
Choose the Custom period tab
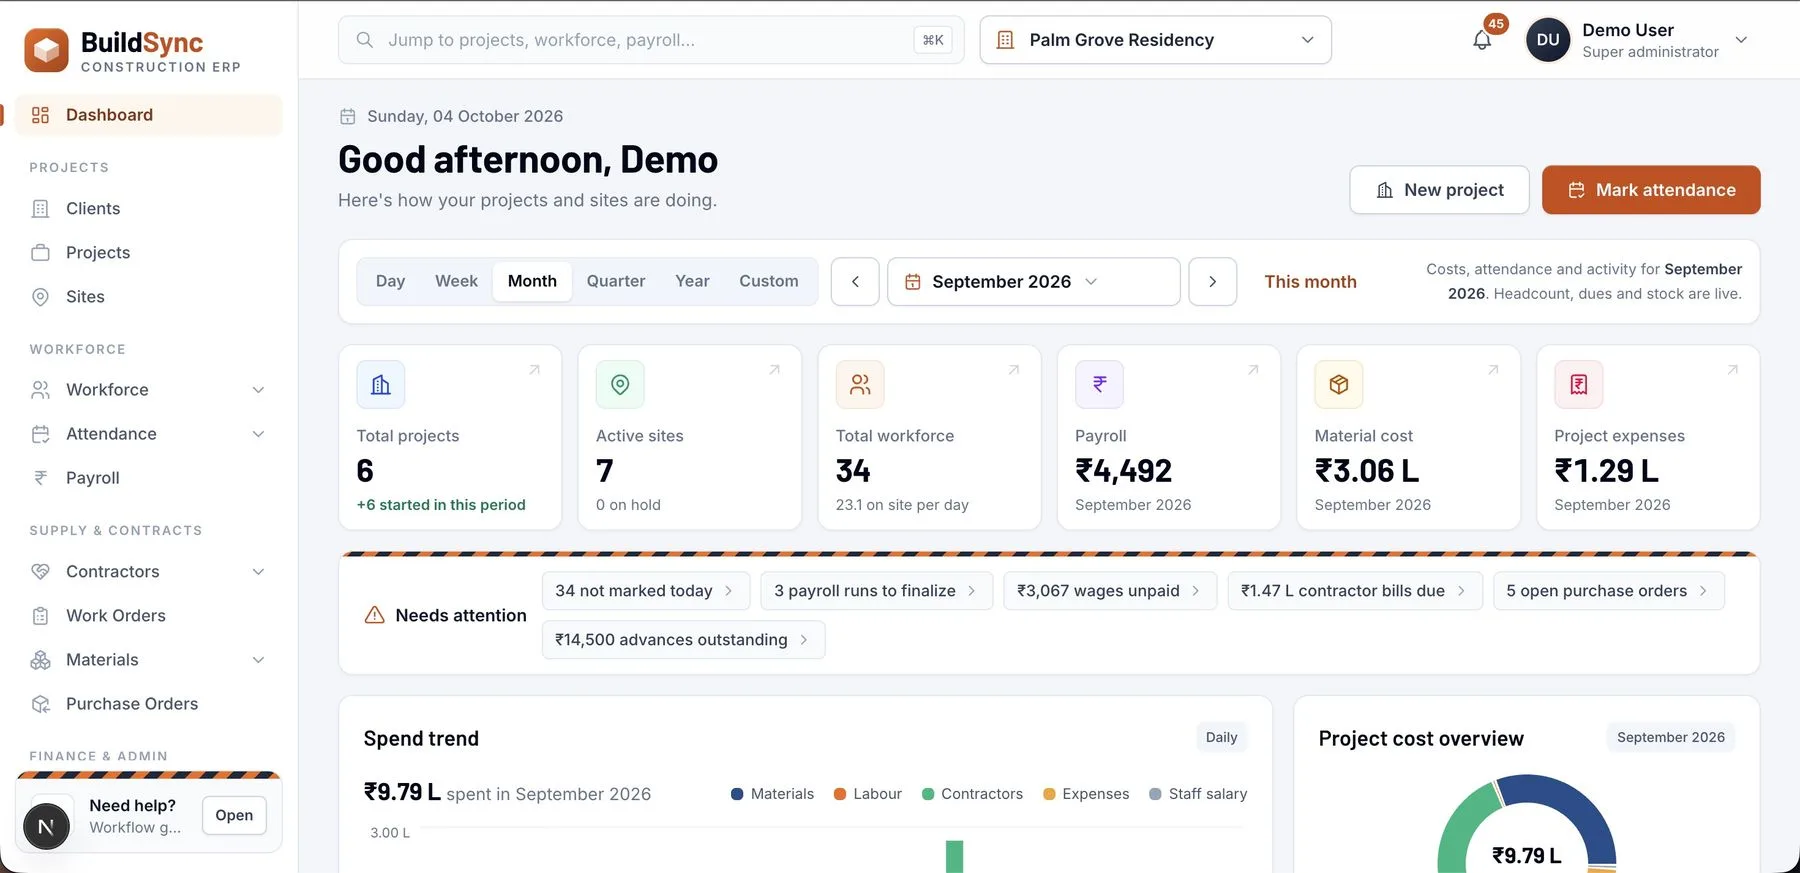[769, 282]
